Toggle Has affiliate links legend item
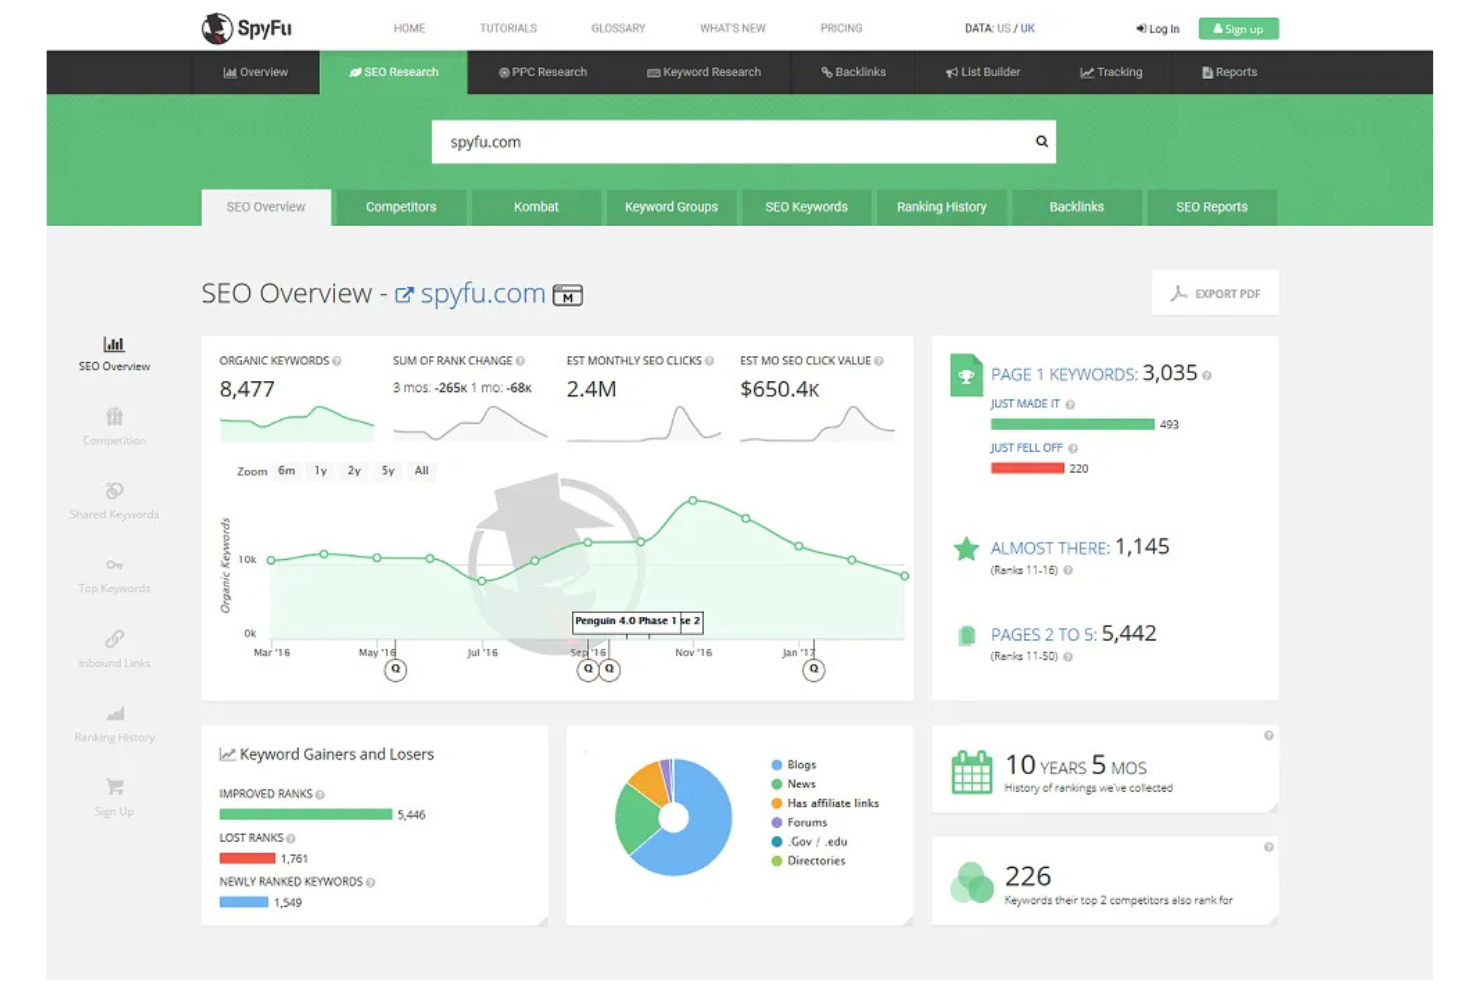Image resolution: width=1480 pixels, height=987 pixels. click(x=825, y=803)
